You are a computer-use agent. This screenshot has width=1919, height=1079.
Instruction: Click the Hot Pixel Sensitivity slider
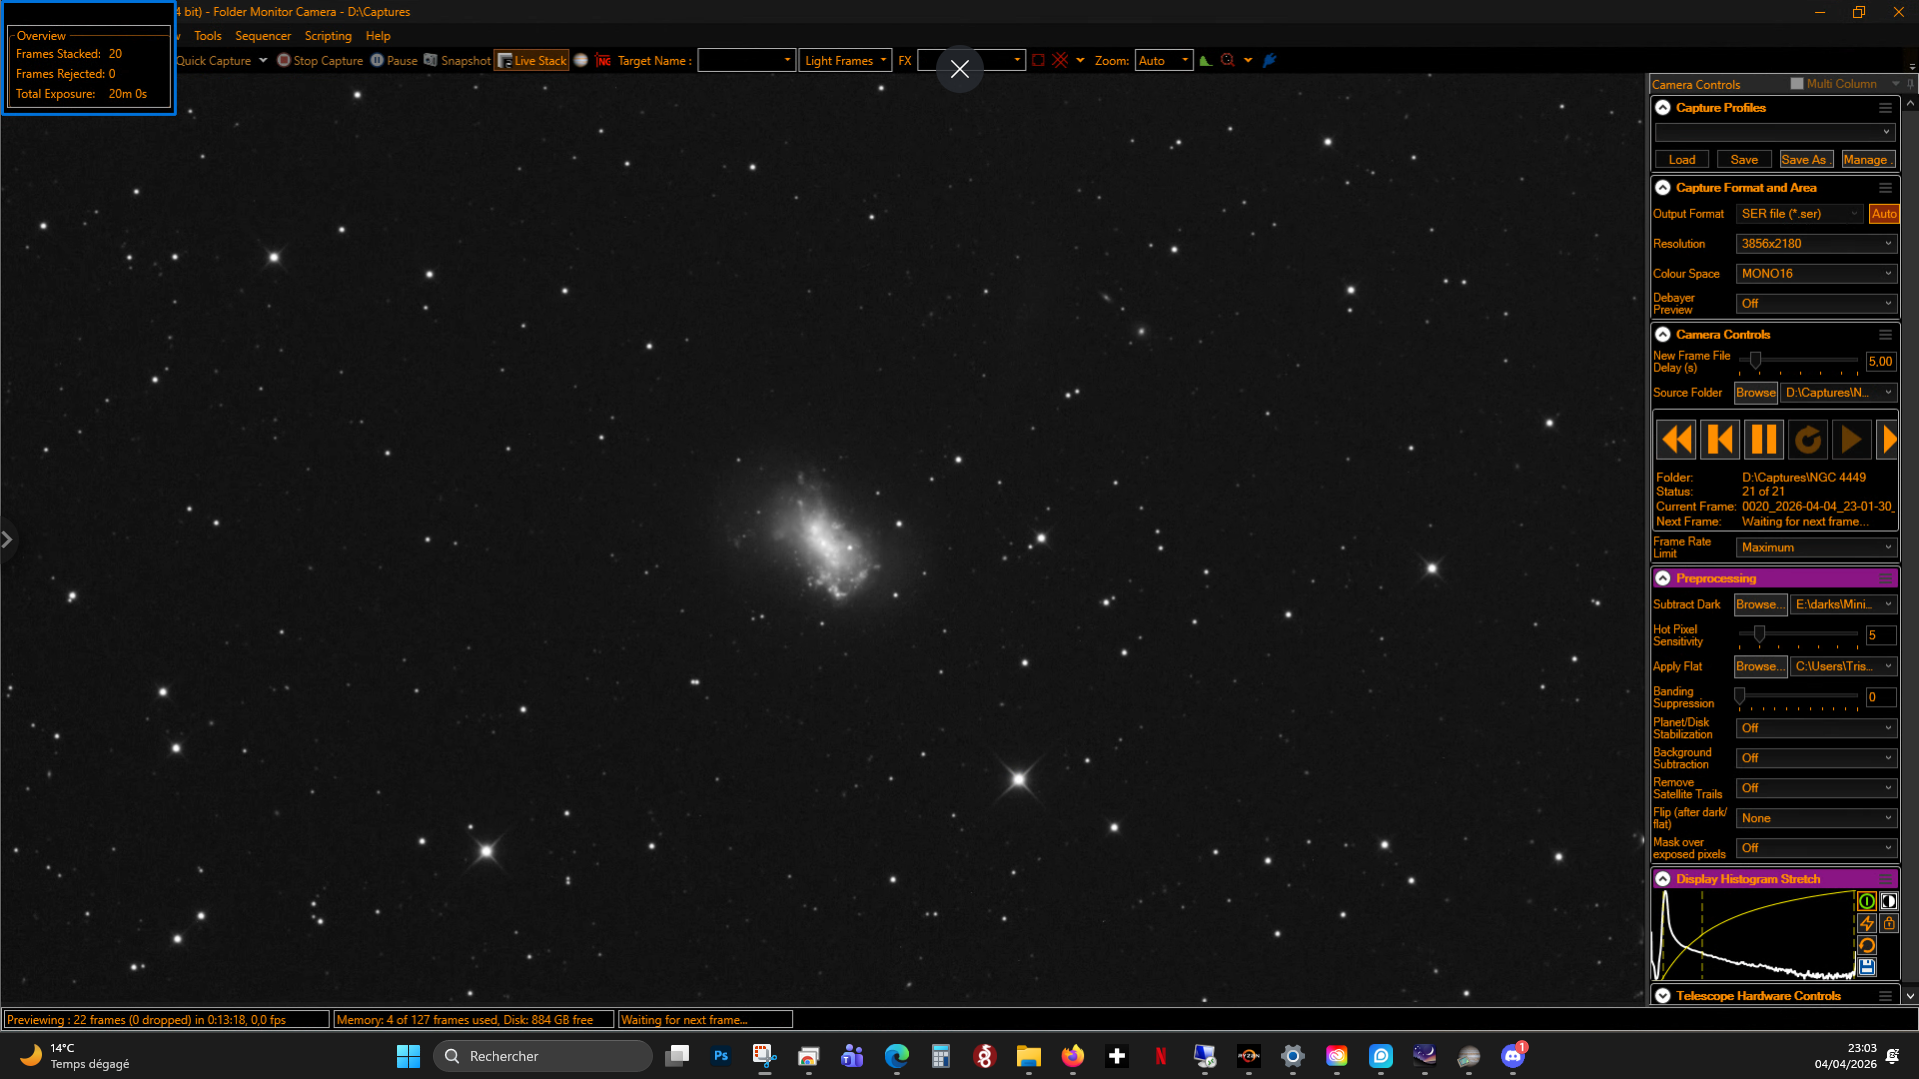pos(1798,634)
